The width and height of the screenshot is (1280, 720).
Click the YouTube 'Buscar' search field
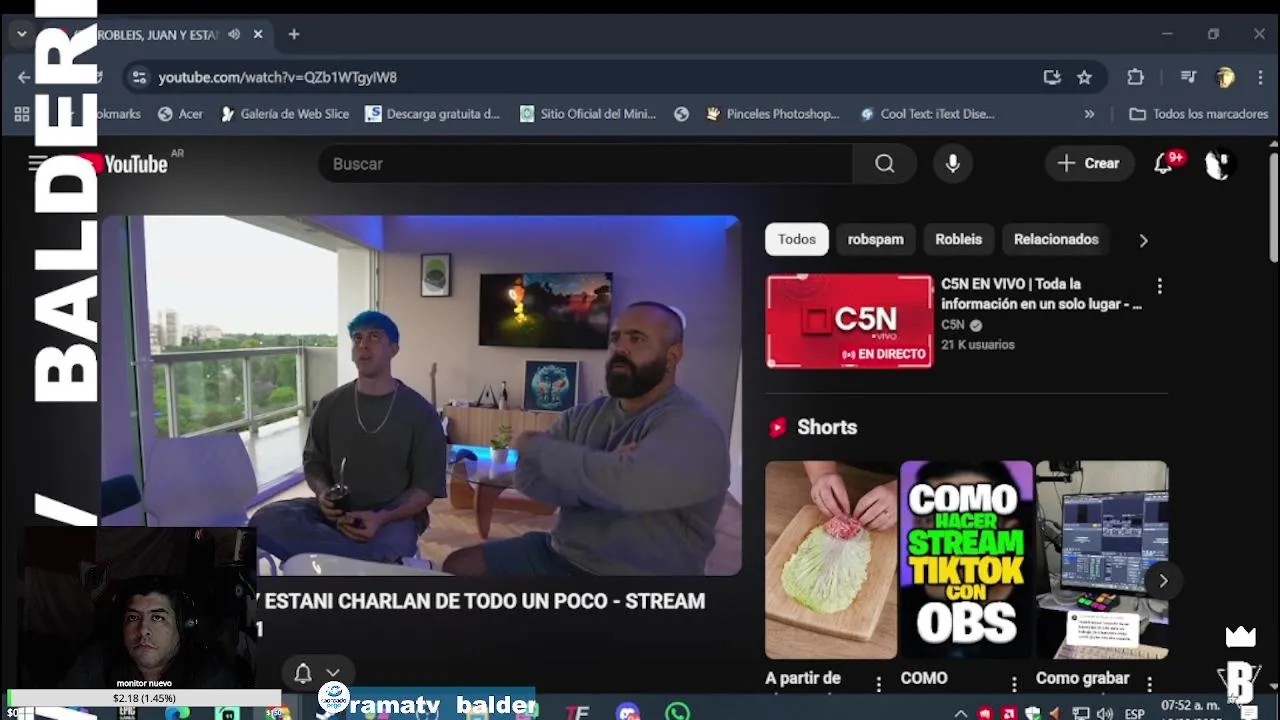(585, 164)
